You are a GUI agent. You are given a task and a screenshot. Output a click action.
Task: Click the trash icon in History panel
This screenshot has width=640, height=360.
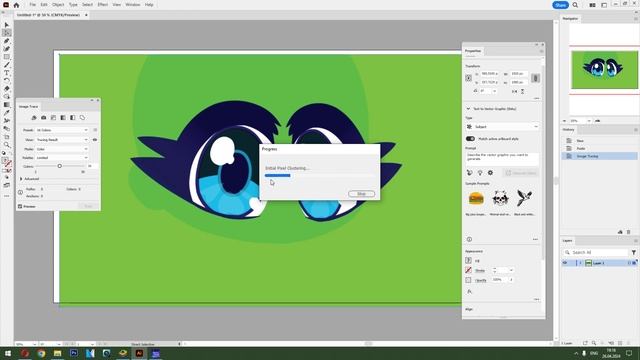629,232
